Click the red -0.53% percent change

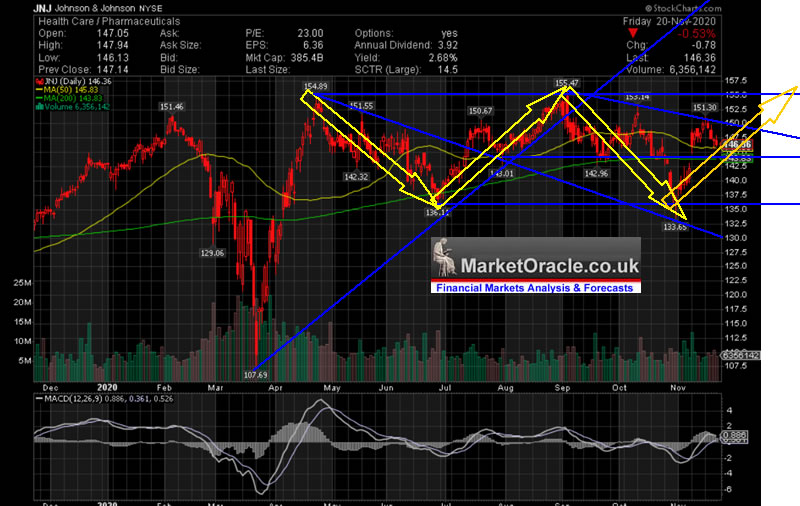pyautogui.click(x=697, y=34)
